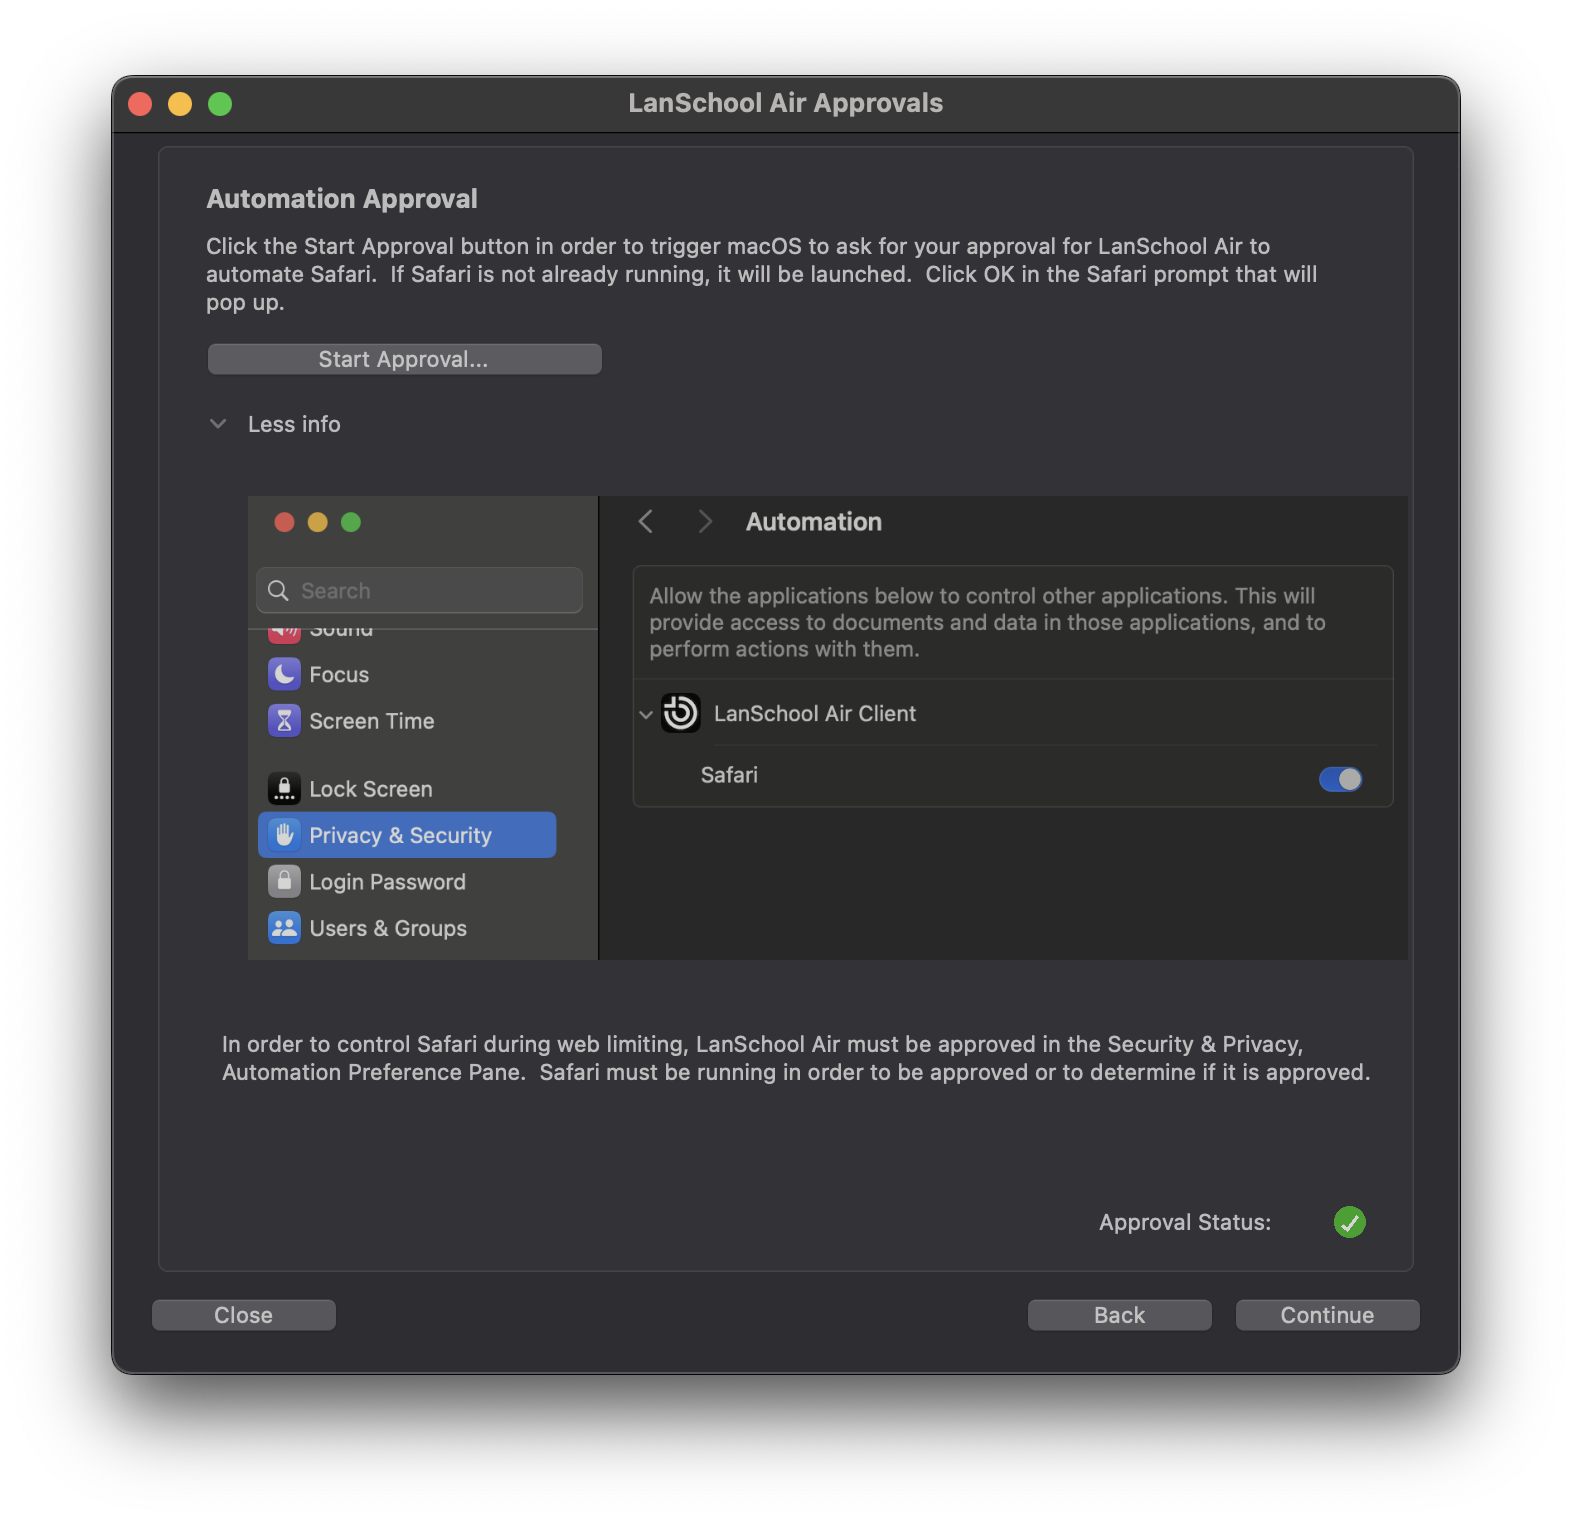Click the Lock Screen padlock icon

(x=284, y=789)
